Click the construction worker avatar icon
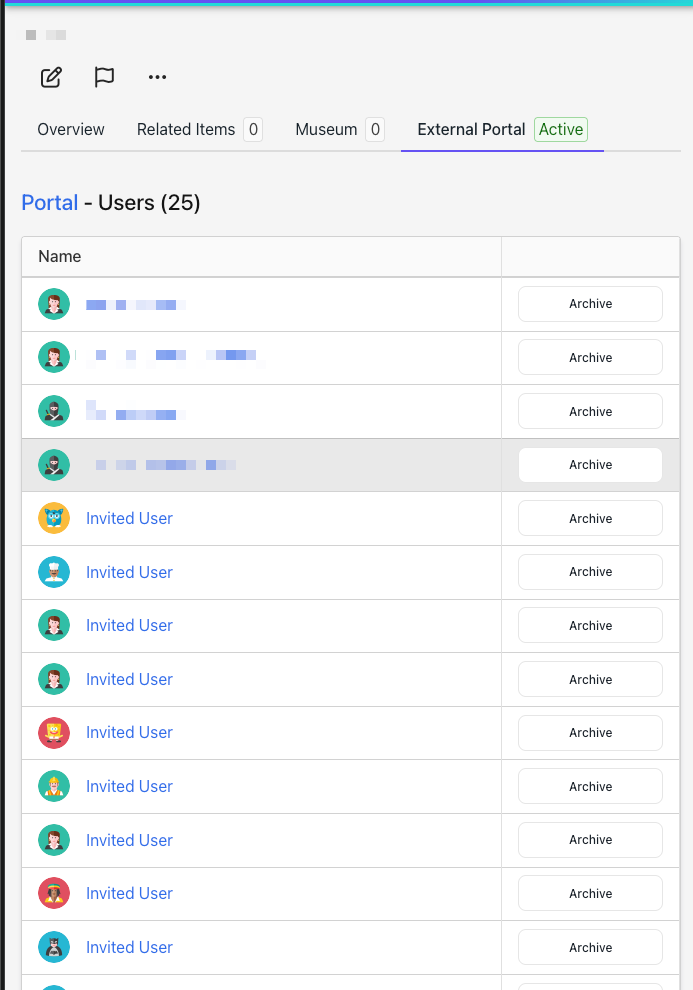693x990 pixels. [x=54, y=787]
